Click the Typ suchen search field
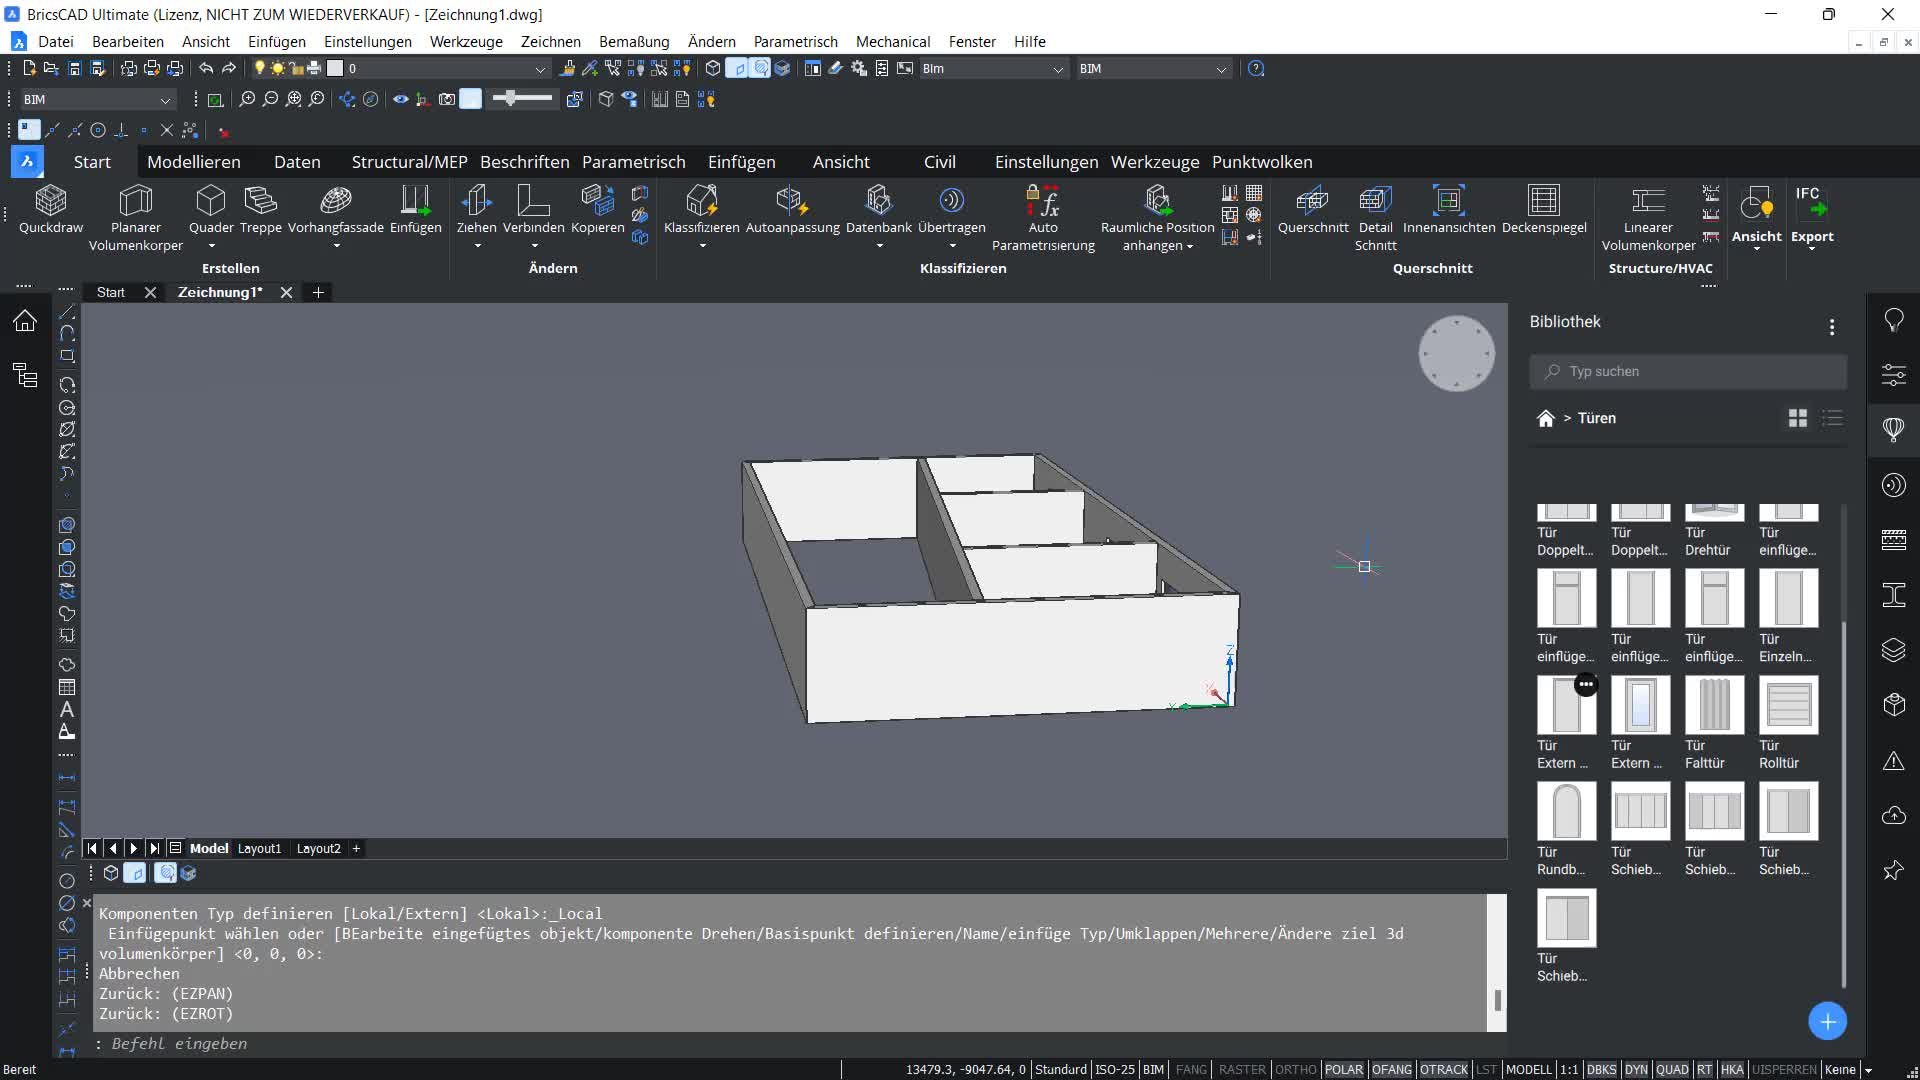The height and width of the screenshot is (1080, 1920). click(x=1687, y=371)
